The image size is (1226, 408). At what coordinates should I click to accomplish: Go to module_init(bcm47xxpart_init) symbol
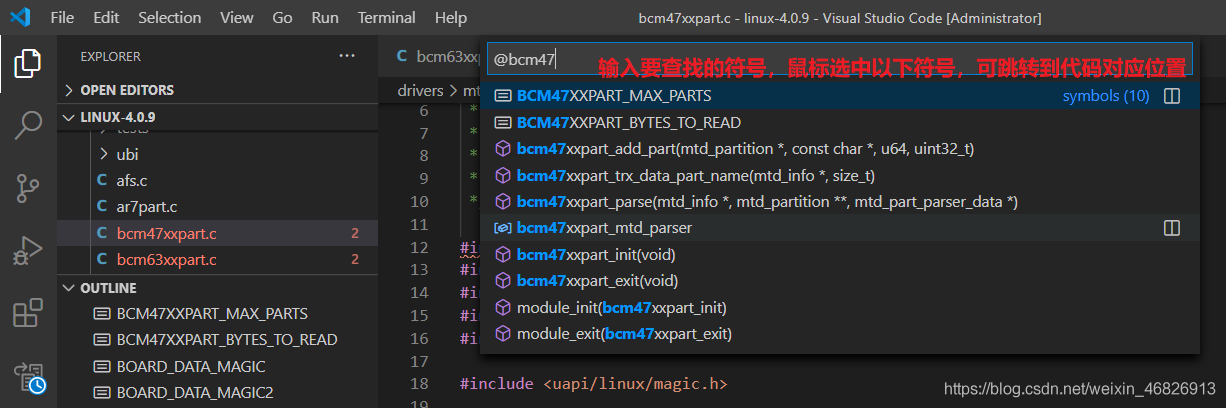(x=840, y=307)
